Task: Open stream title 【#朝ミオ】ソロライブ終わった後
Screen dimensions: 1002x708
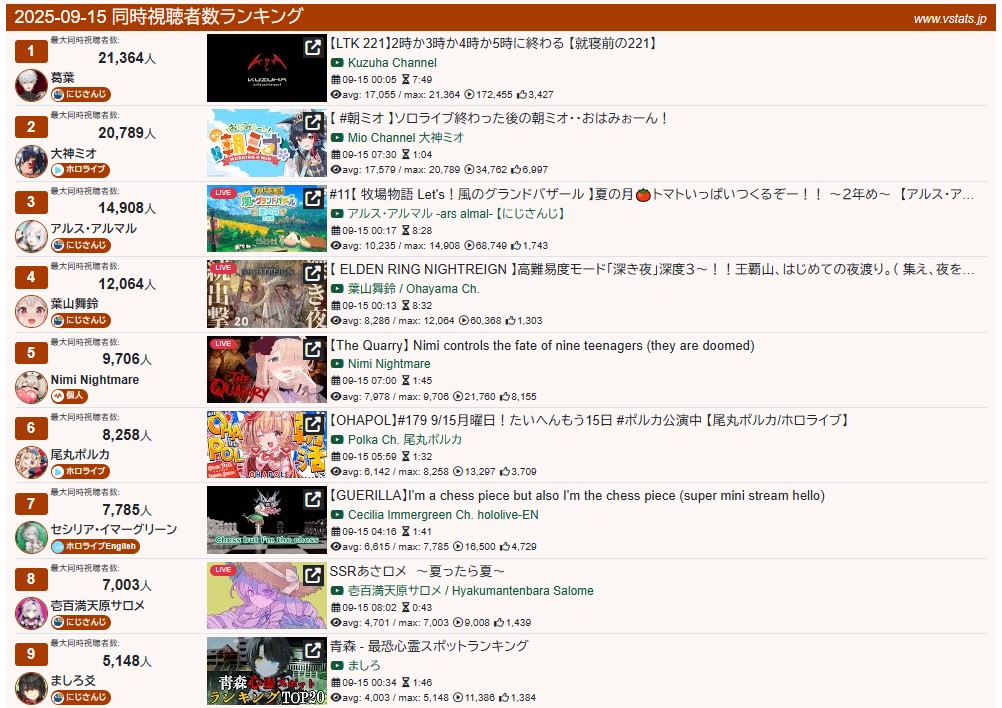Action: 498,118
